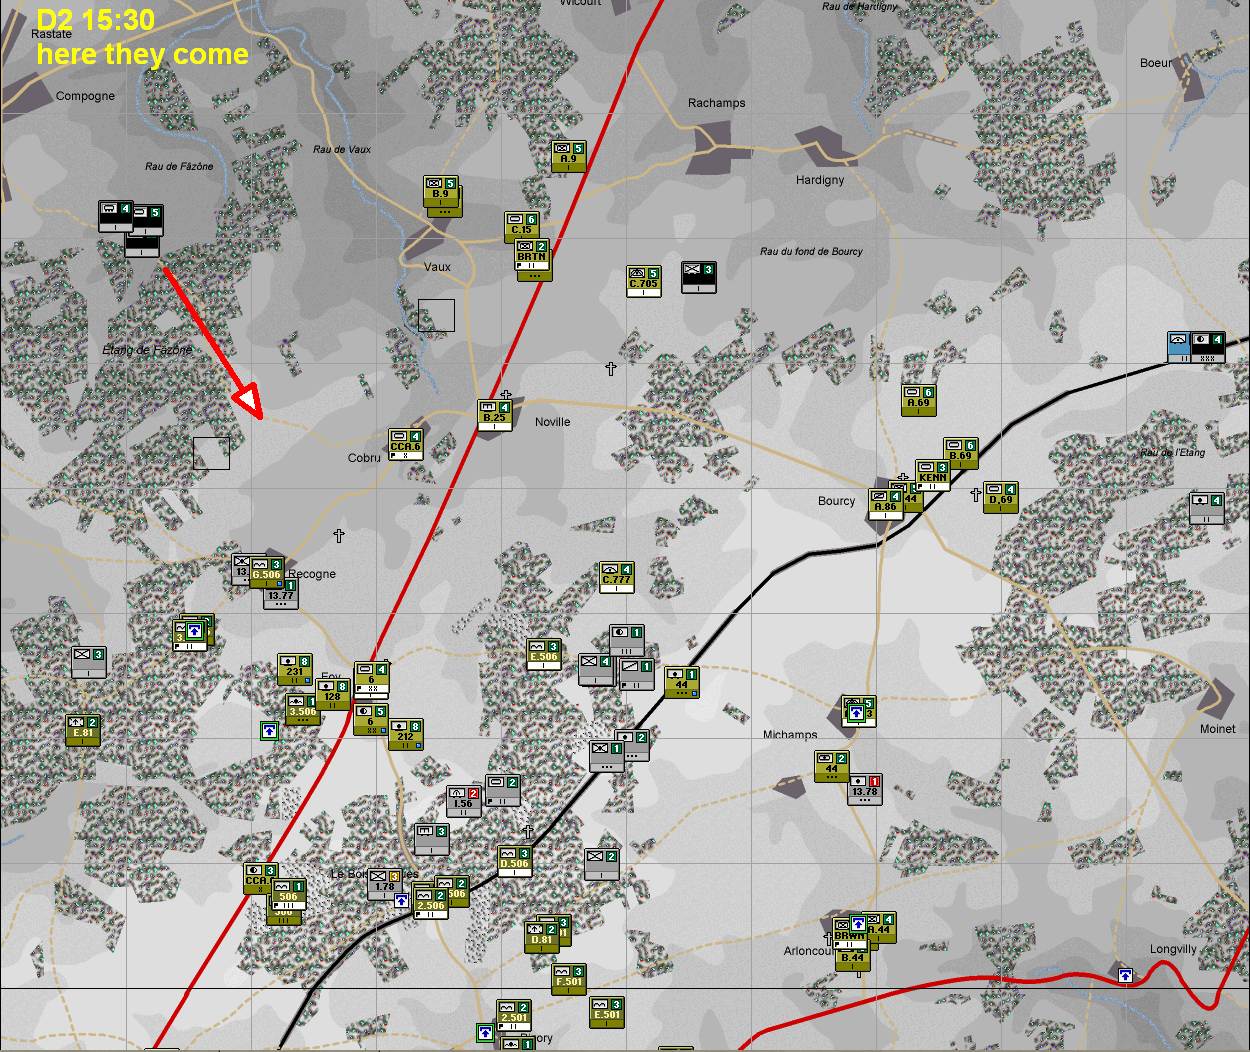Select the KENN unit counter
The height and width of the screenshot is (1052, 1250).
pyautogui.click(x=932, y=476)
